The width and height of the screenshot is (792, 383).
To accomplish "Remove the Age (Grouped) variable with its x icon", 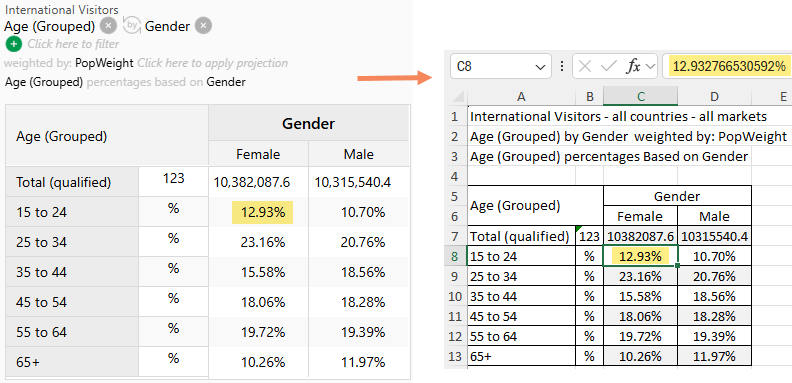I will pyautogui.click(x=108, y=26).
